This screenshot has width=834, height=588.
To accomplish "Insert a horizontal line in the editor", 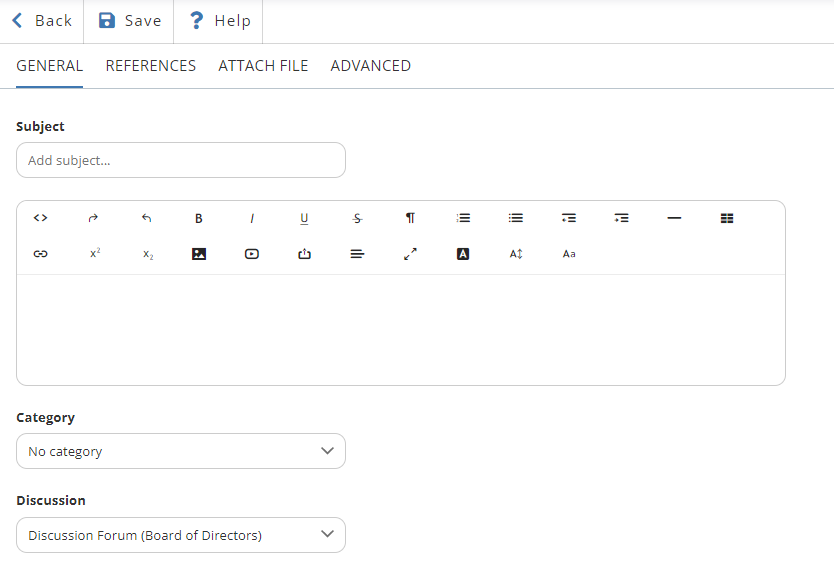I will [x=674, y=218].
